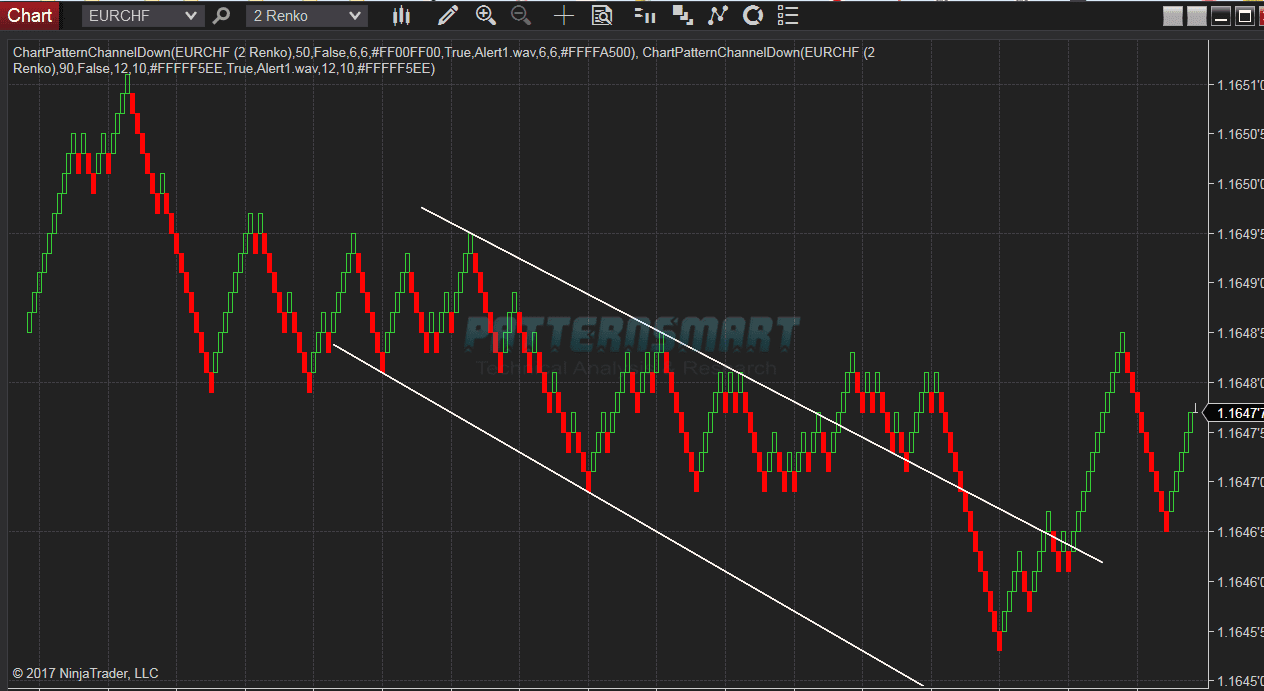Image resolution: width=1264 pixels, height=691 pixels.
Task: Open the Strategies circular icon
Action: pos(753,15)
